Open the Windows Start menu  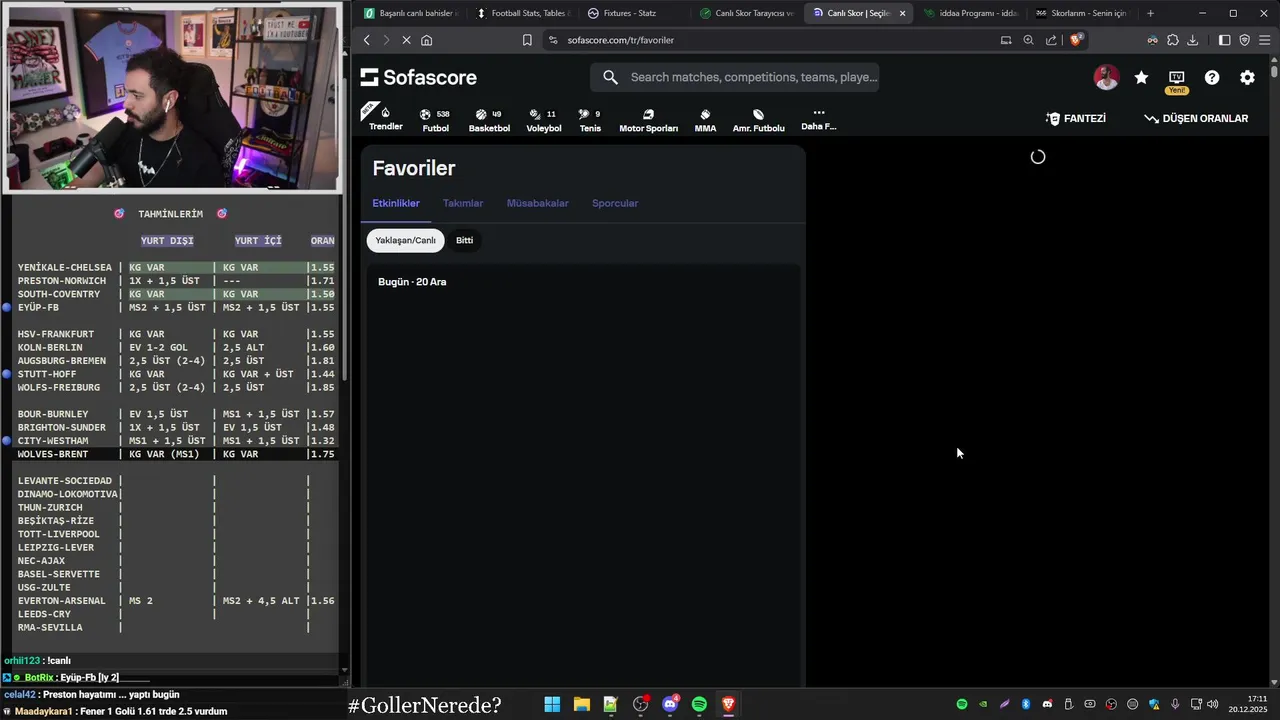tap(552, 705)
